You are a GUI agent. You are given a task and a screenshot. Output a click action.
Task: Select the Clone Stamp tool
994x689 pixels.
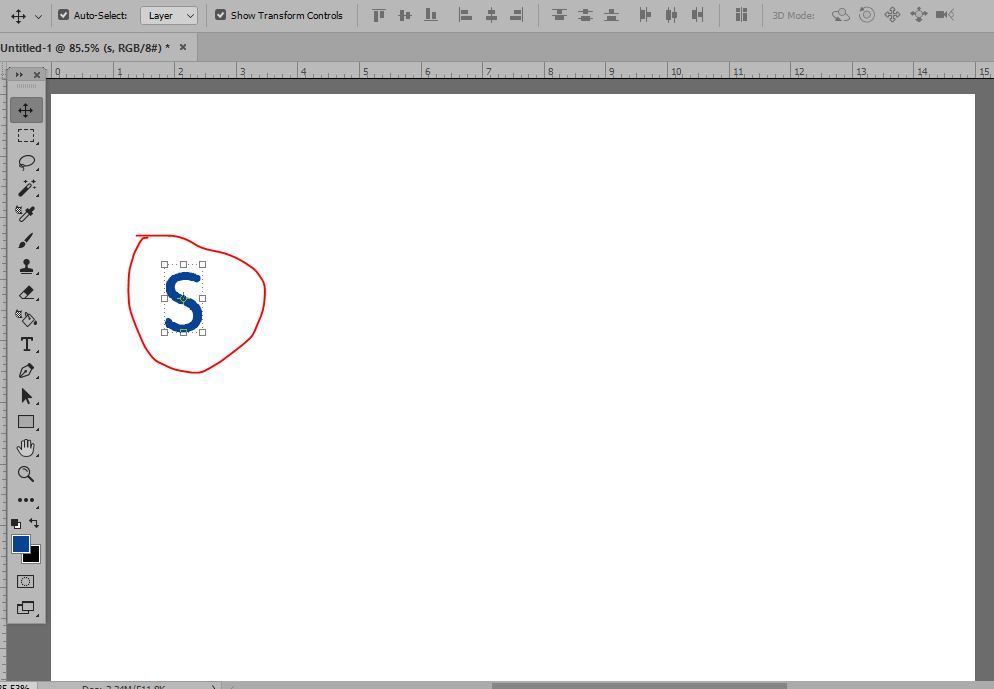(x=26, y=266)
